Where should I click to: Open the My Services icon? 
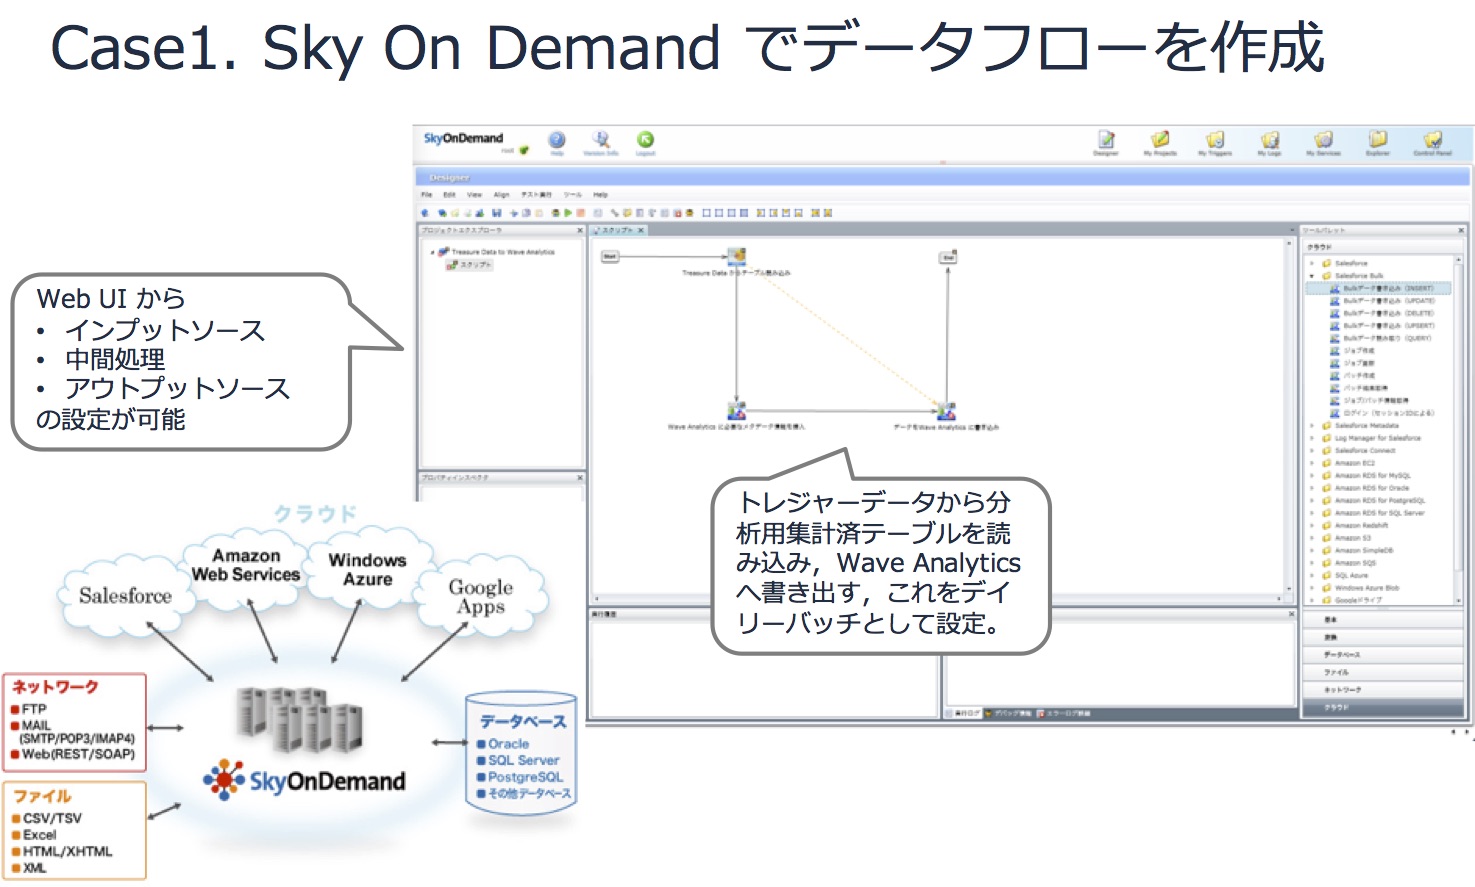click(1323, 140)
